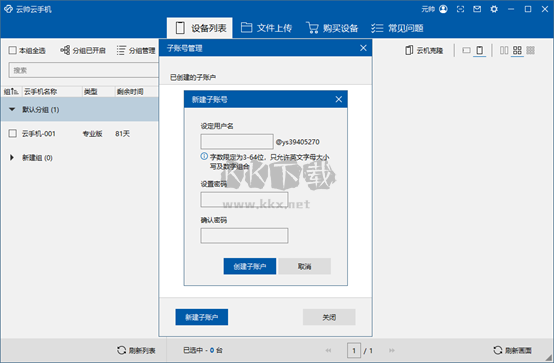This screenshot has height=363, width=554.
Task: Open the 购买设备 tab
Action: point(332,28)
